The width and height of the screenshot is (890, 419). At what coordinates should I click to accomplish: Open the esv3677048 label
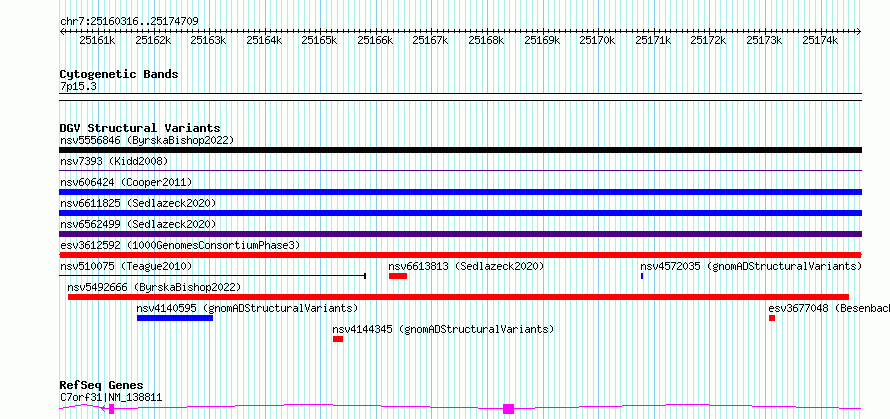tap(829, 308)
